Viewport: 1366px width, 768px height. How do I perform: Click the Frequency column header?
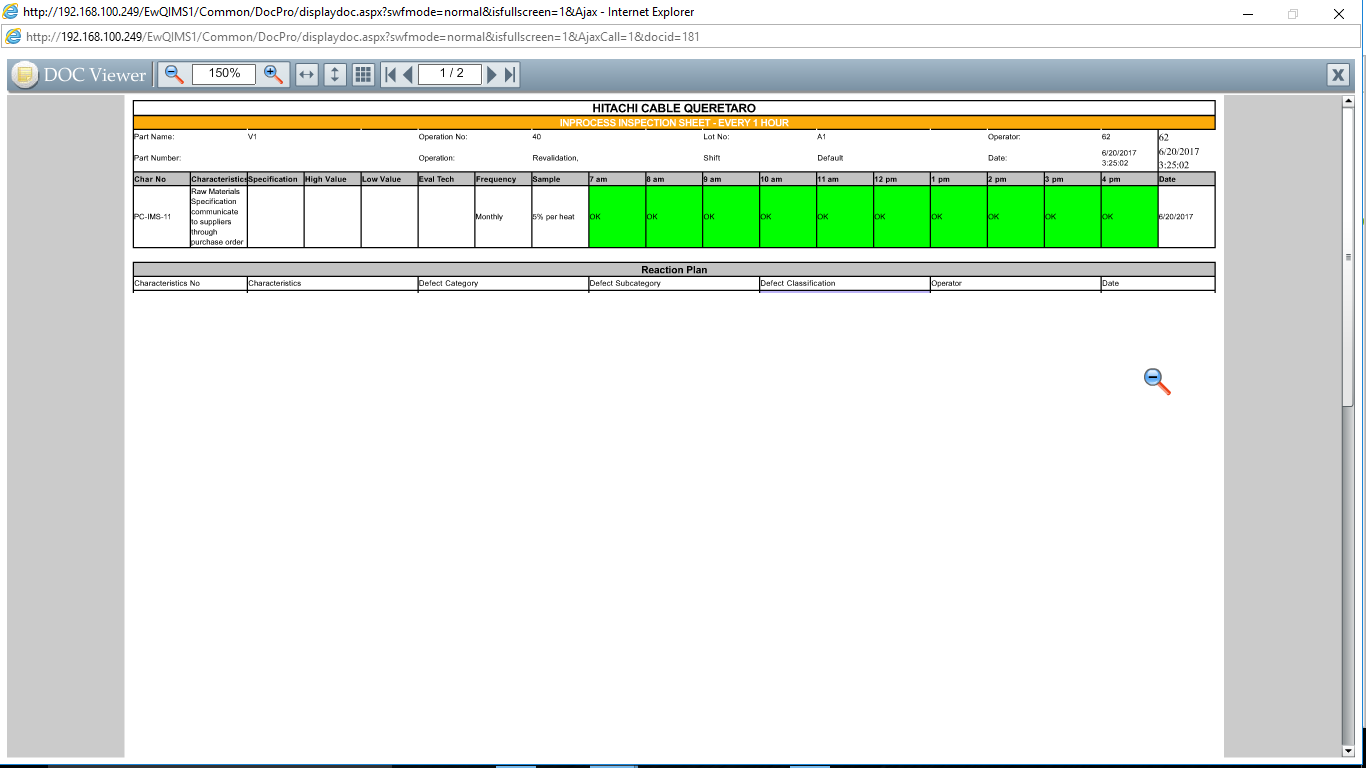504,179
